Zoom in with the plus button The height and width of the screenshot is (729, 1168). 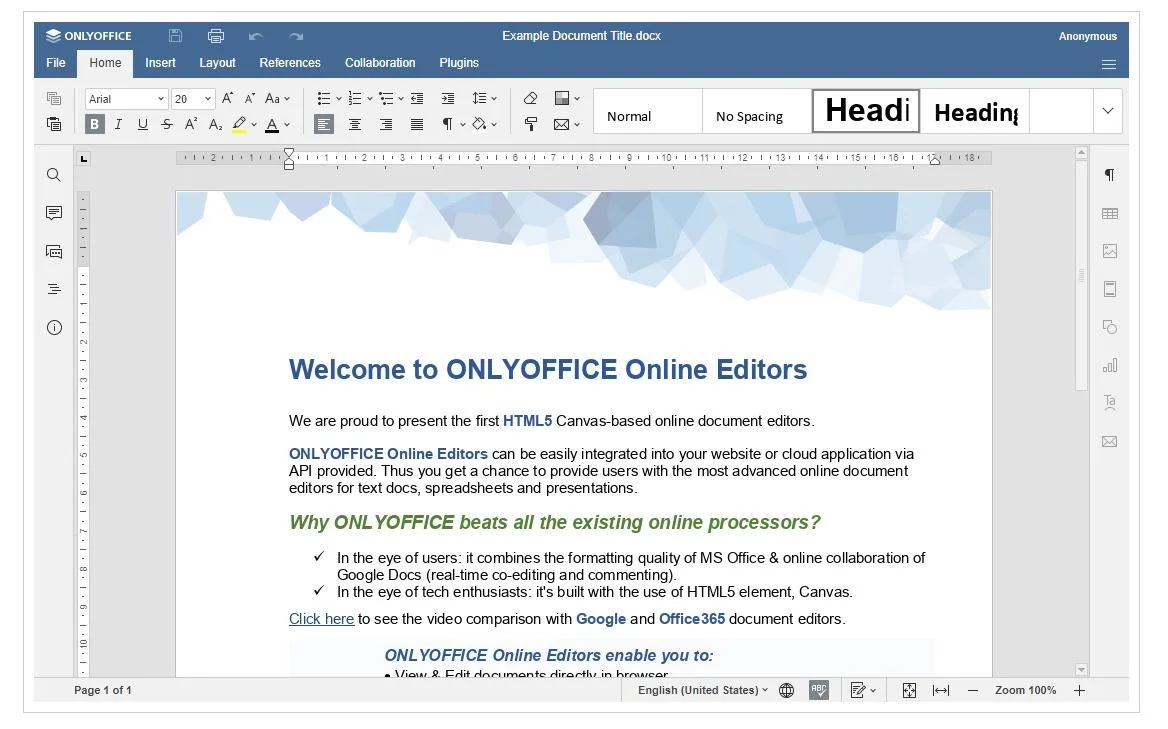click(1079, 690)
